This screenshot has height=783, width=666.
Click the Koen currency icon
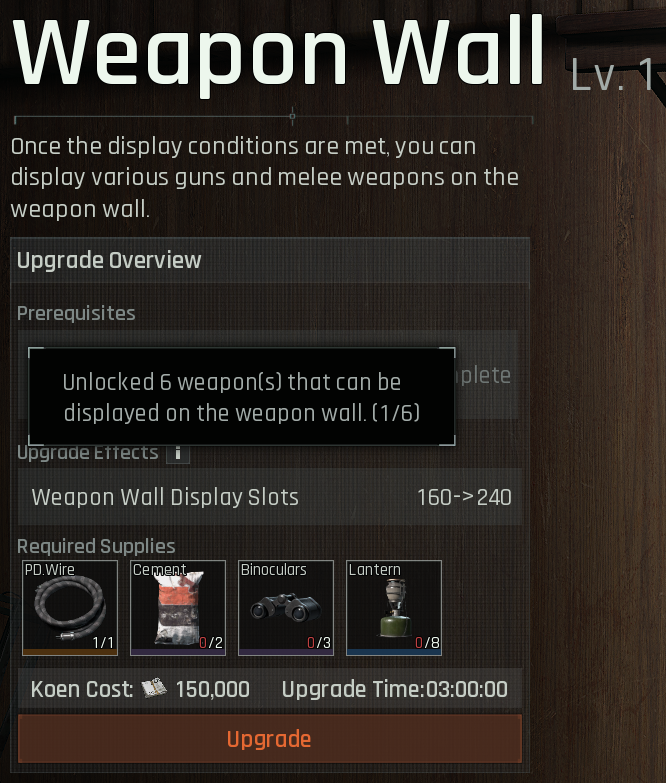(x=154, y=689)
